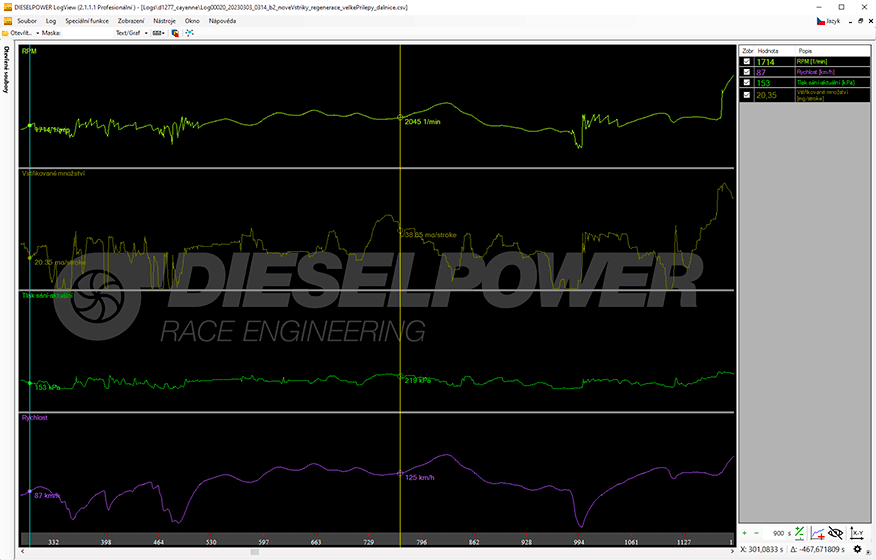The height and width of the screenshot is (560, 876).
Task: Open the Otevřené soubory side tab
Action: [x=6, y=69]
